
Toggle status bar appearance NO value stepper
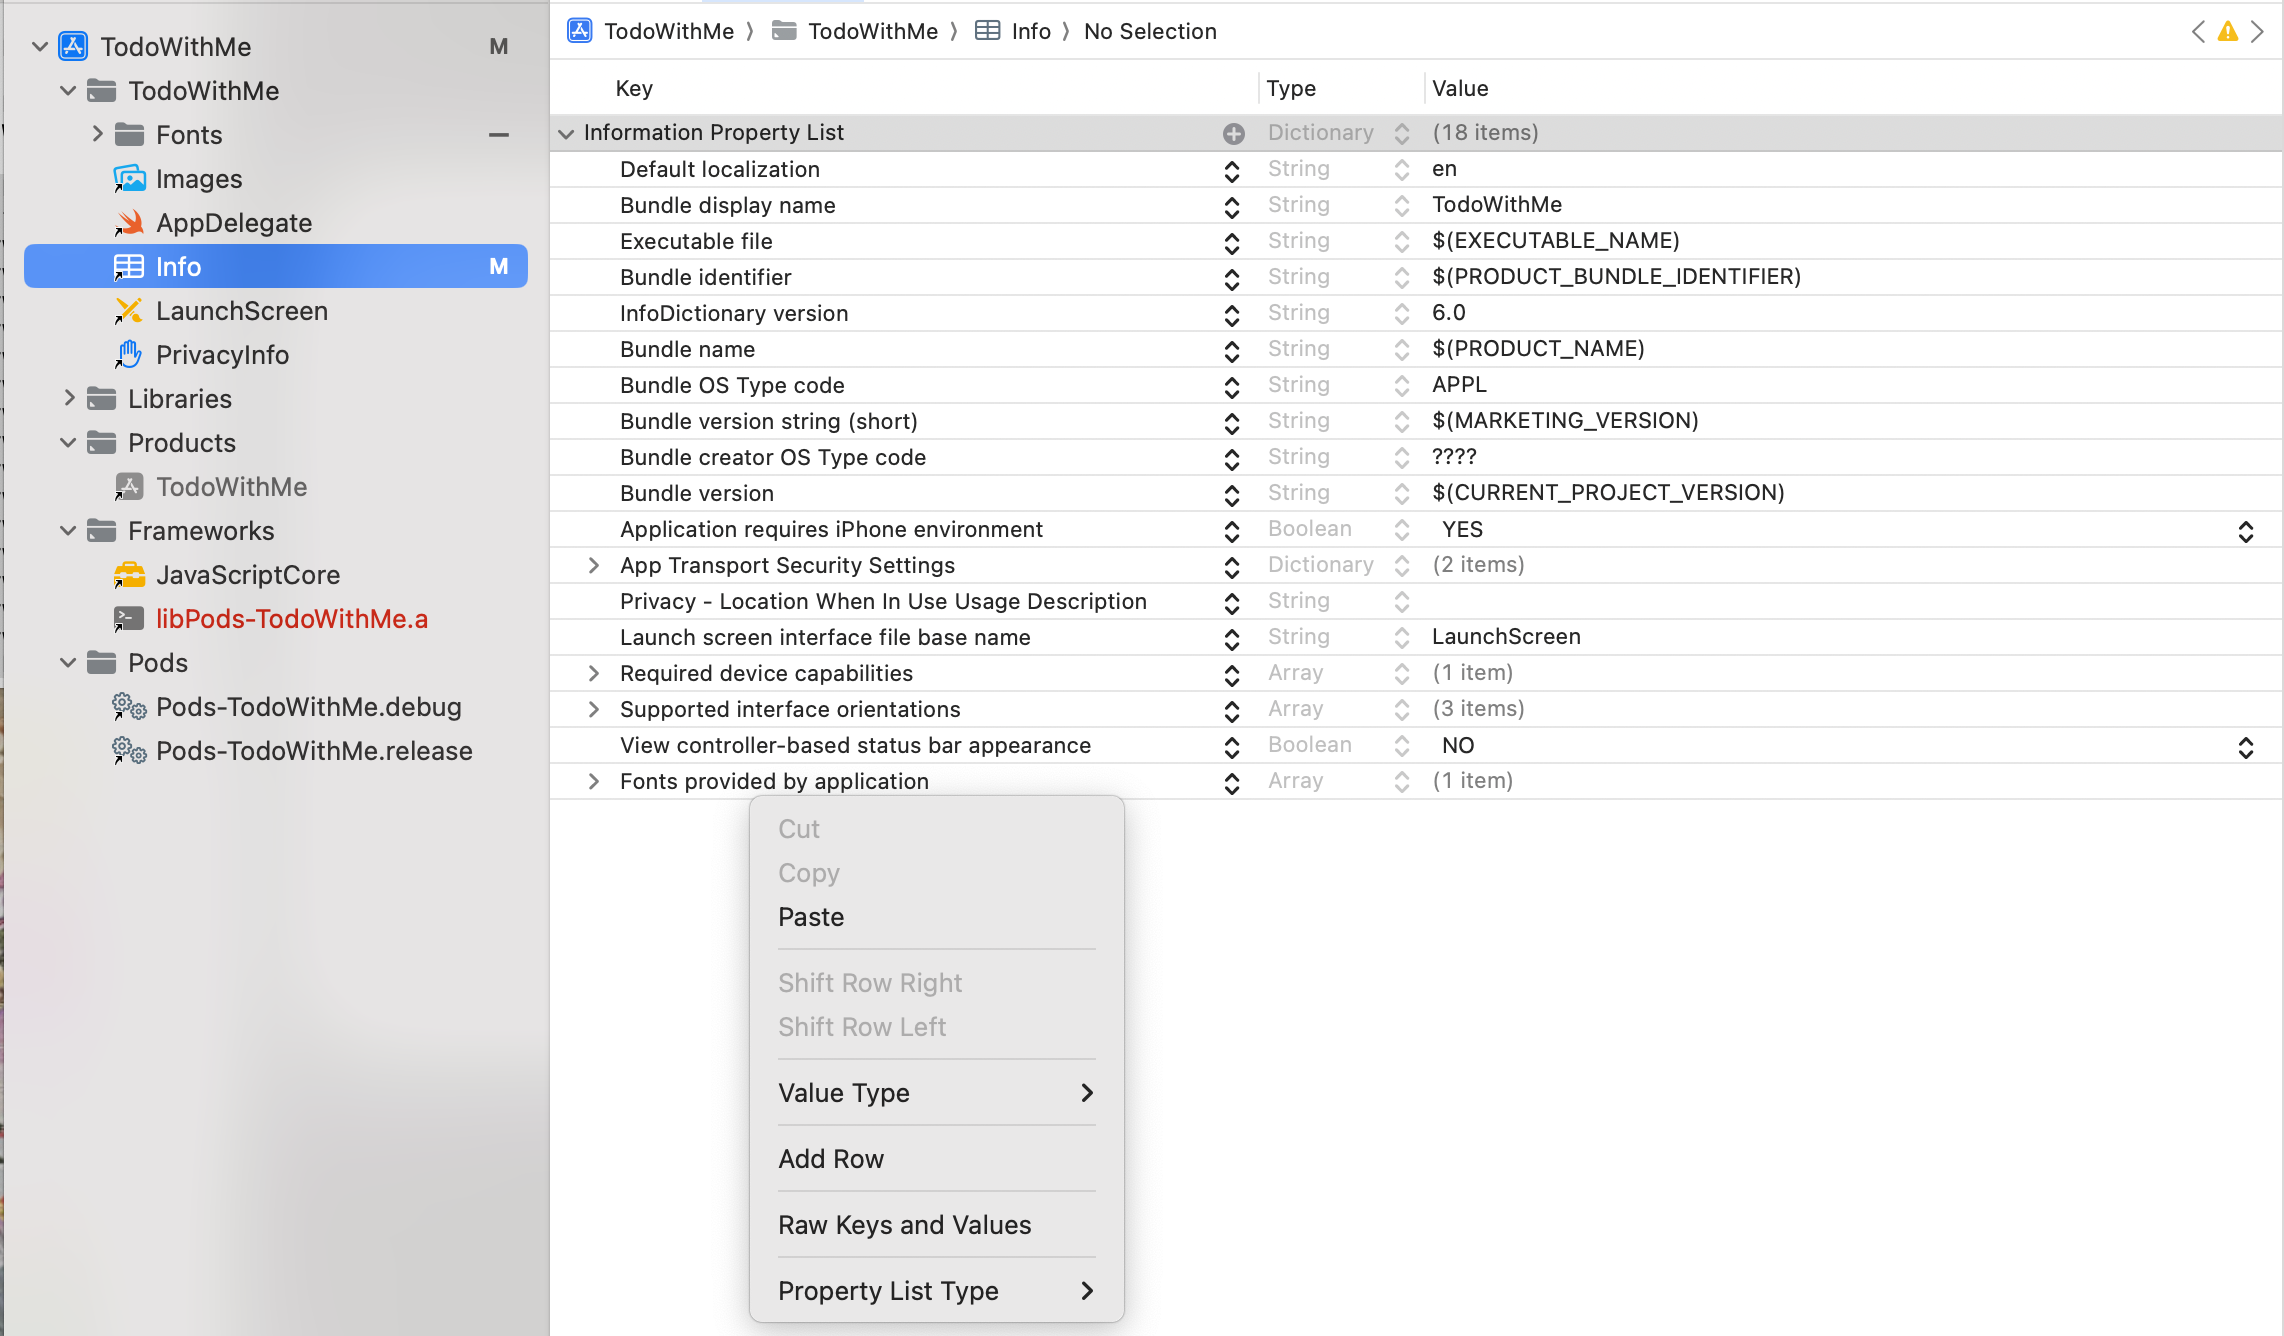2245,746
